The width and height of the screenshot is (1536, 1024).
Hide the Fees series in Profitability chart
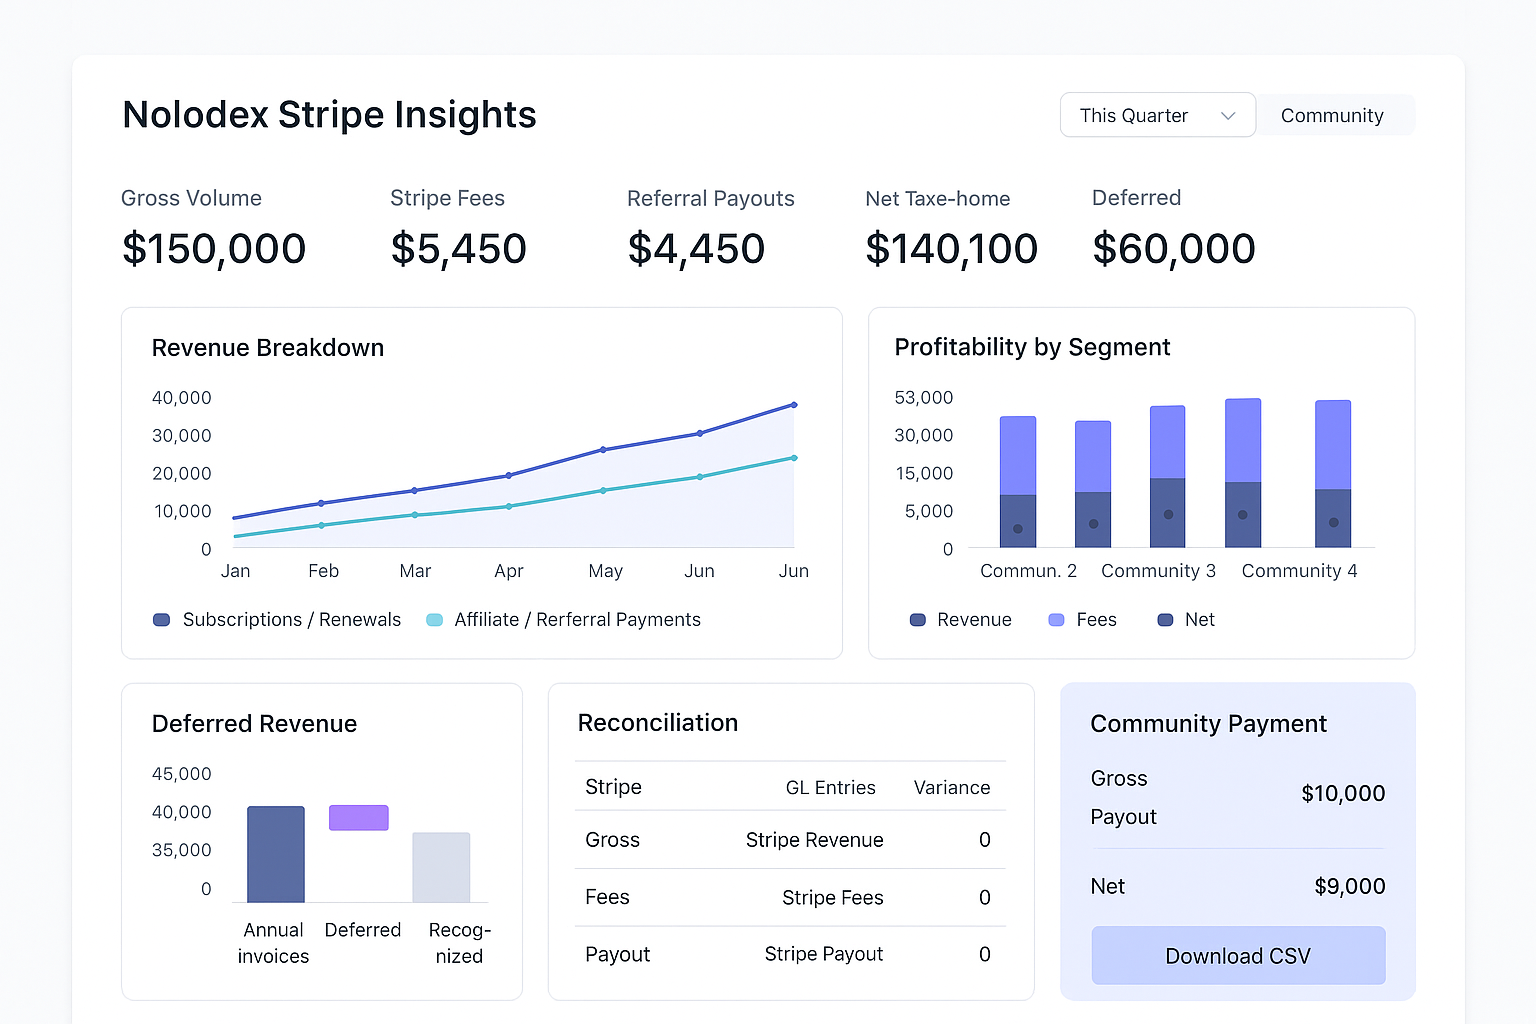pyautogui.click(x=1083, y=619)
